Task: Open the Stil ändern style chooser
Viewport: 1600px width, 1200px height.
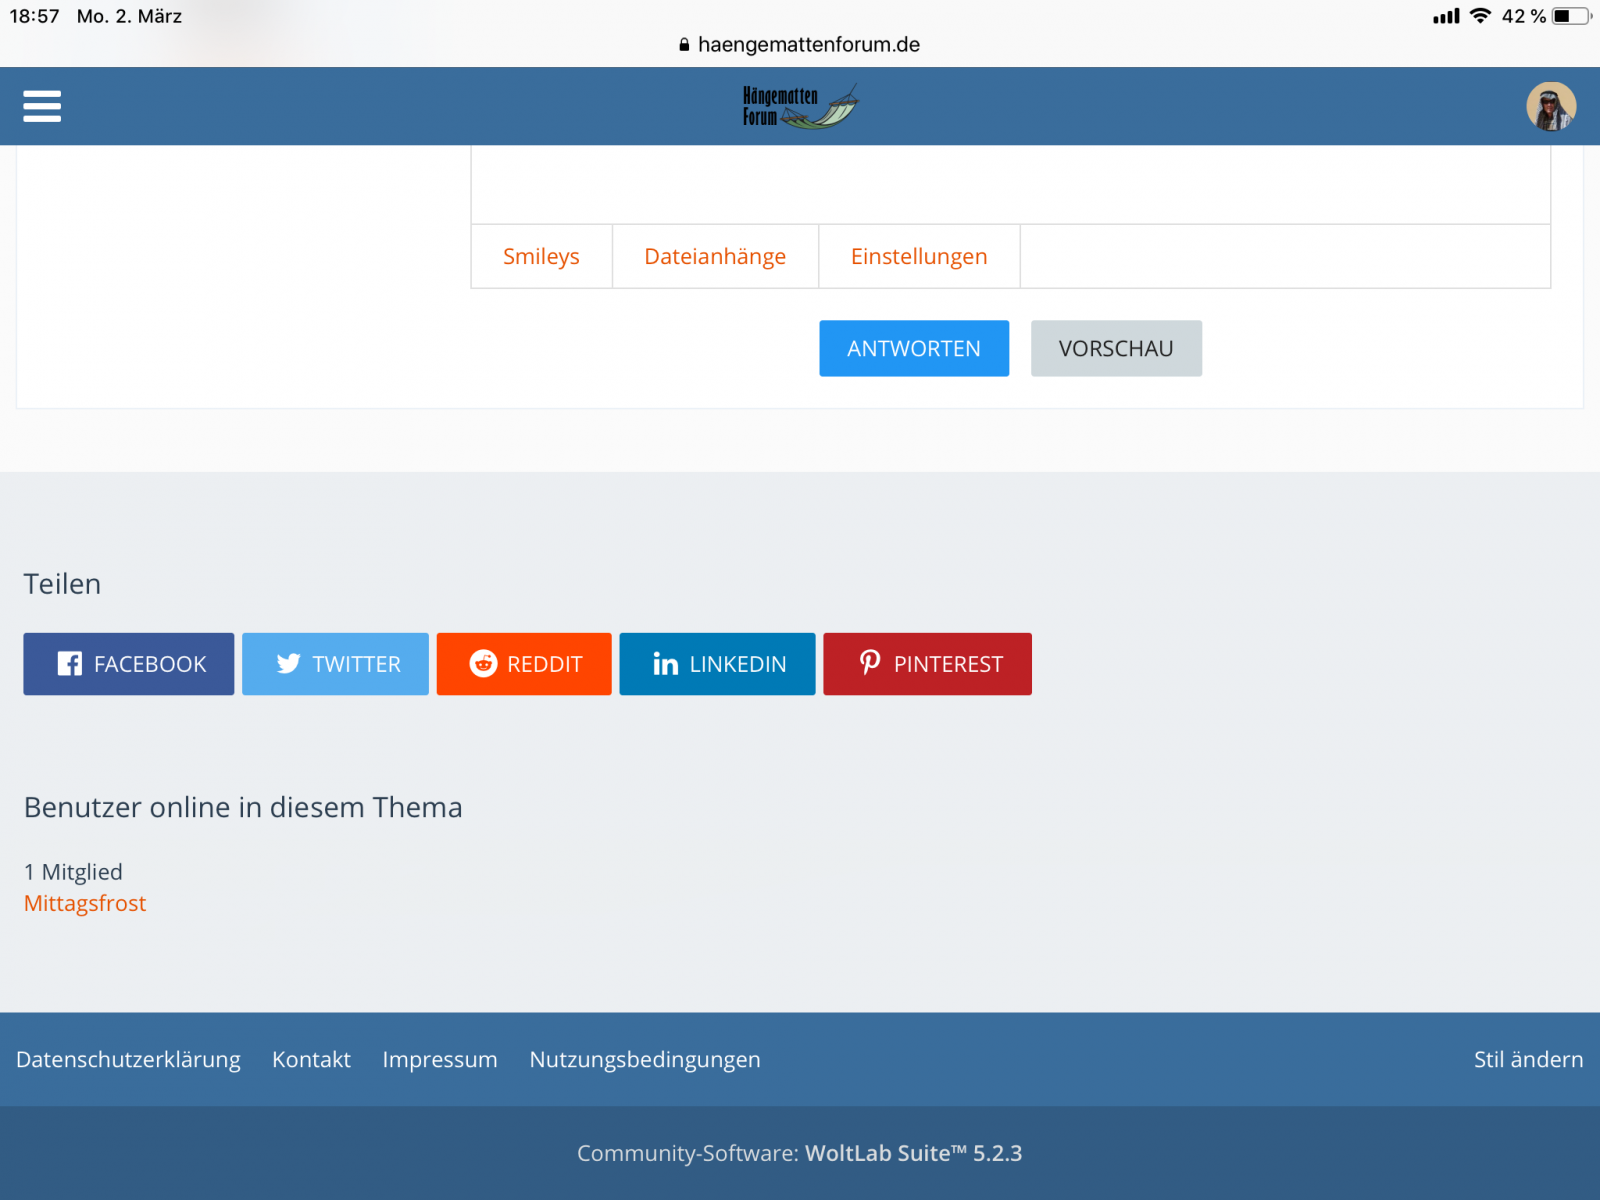Action: 1528,1060
